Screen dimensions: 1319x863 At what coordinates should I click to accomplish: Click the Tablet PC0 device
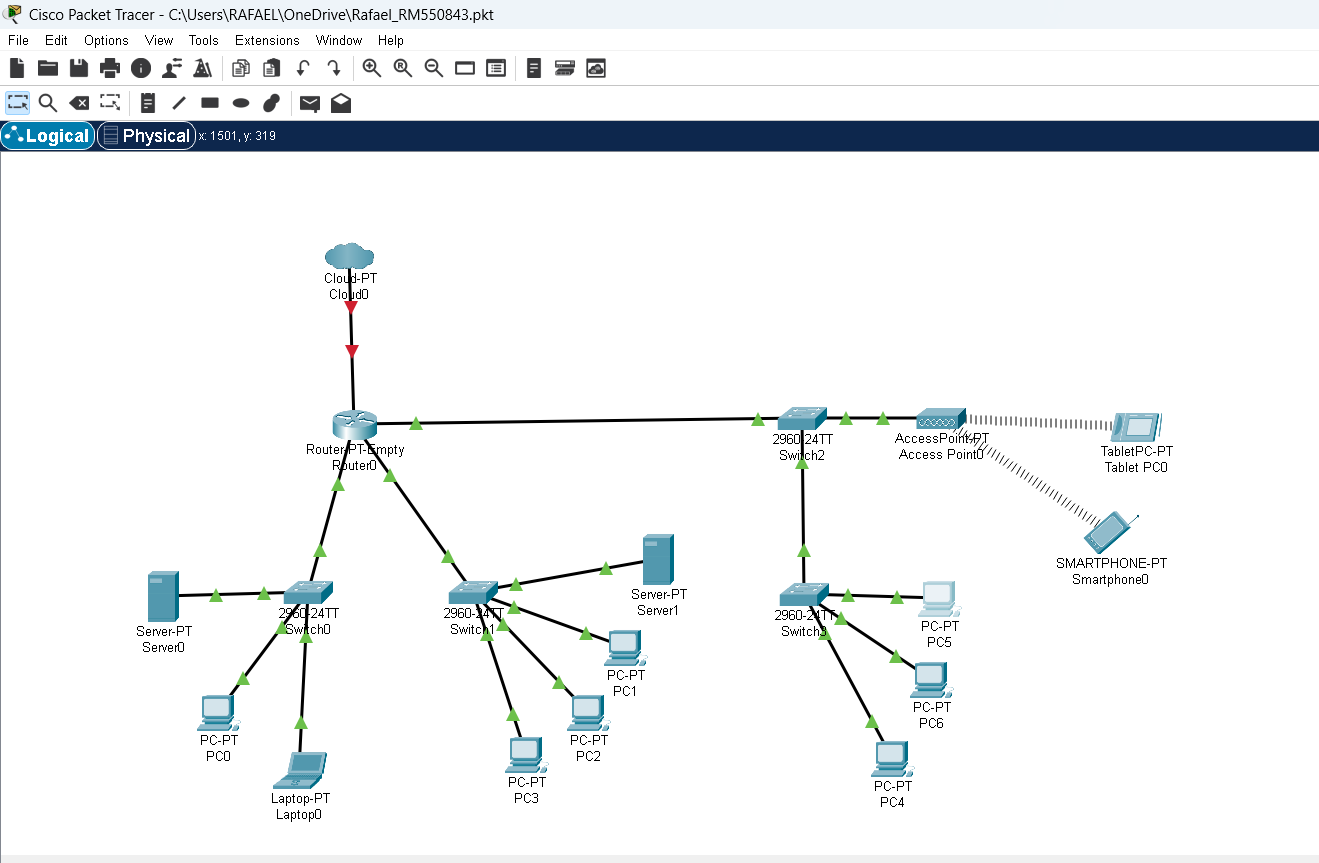[x=1136, y=427]
